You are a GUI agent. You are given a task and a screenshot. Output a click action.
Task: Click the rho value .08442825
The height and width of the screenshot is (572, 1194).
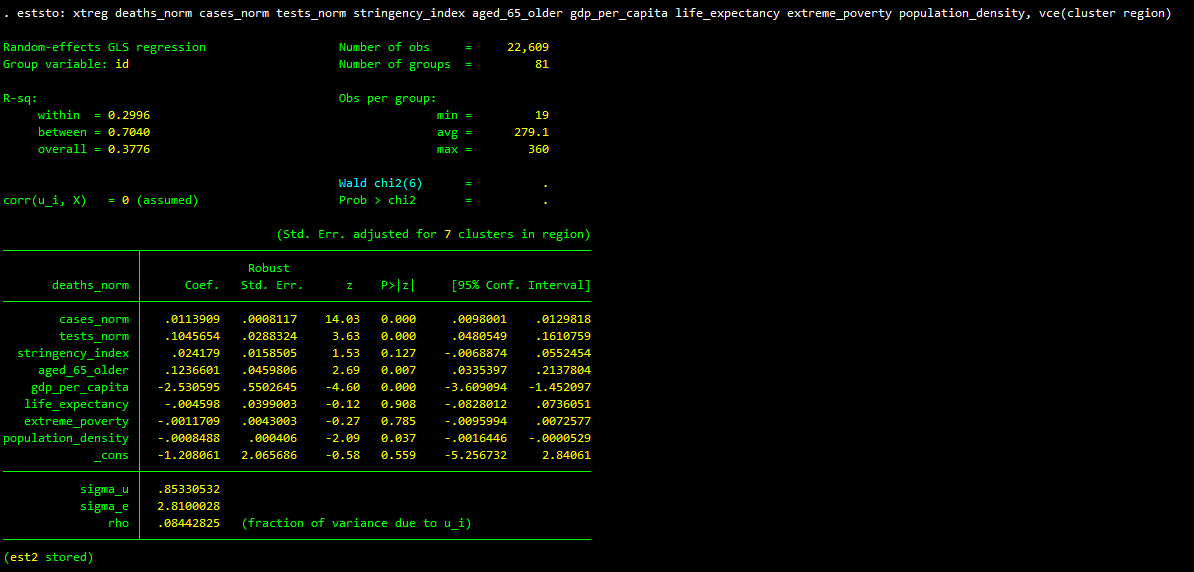coord(188,524)
